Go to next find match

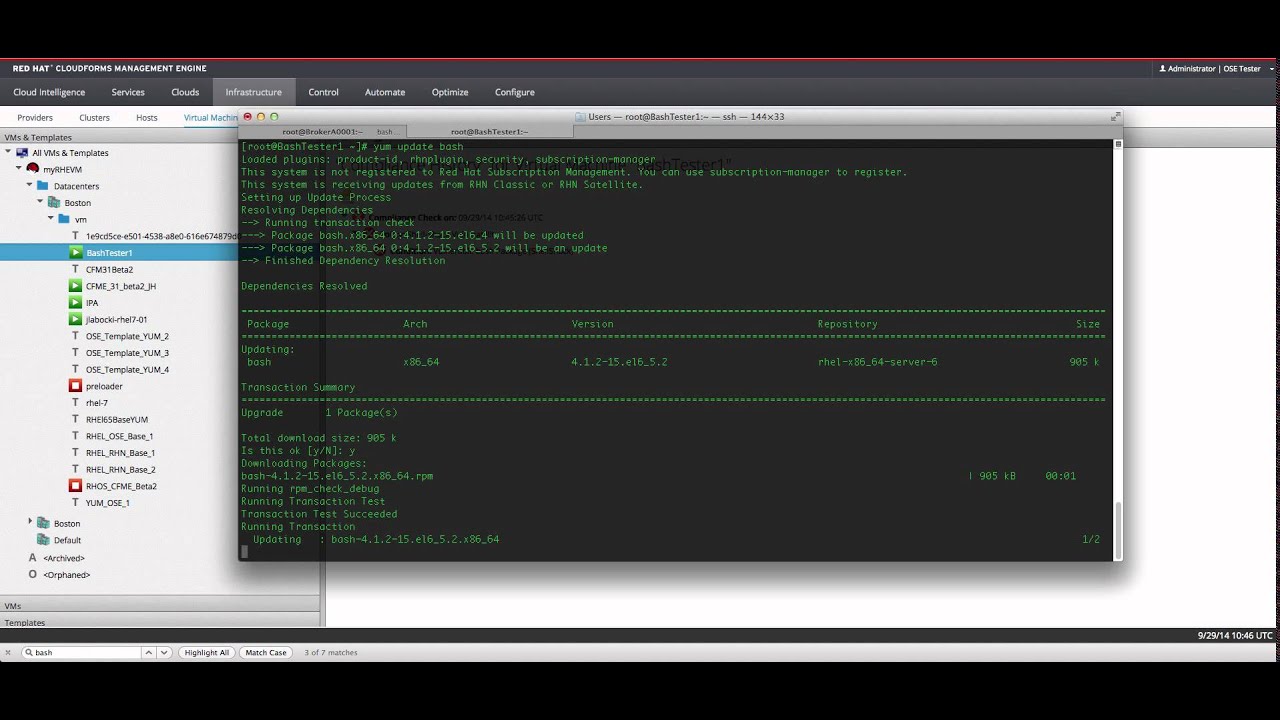(164, 652)
